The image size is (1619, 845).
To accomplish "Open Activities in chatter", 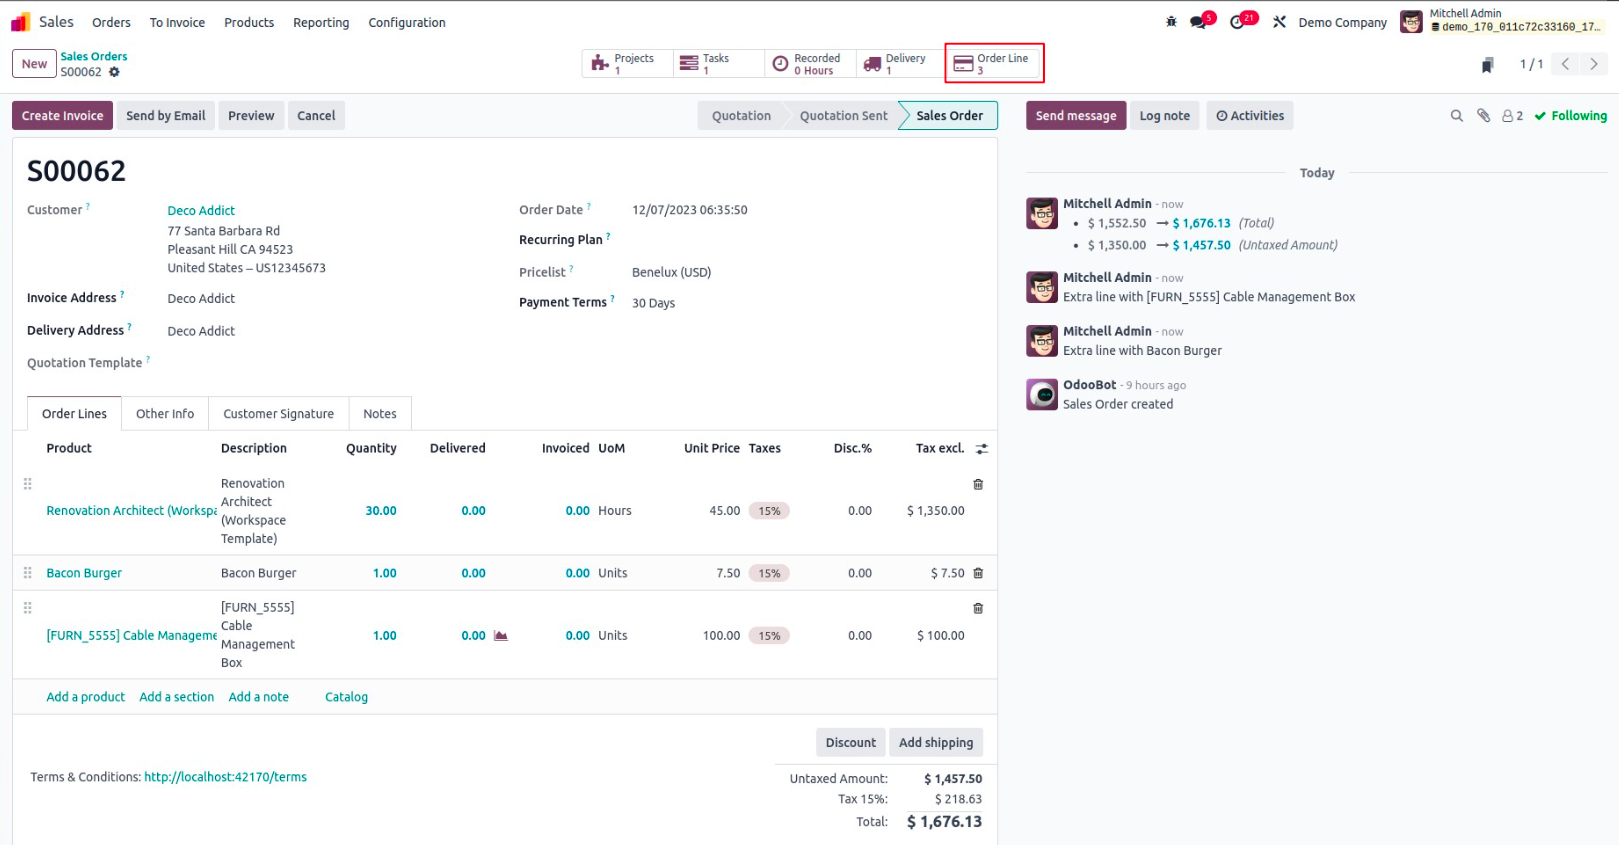I will tap(1250, 116).
